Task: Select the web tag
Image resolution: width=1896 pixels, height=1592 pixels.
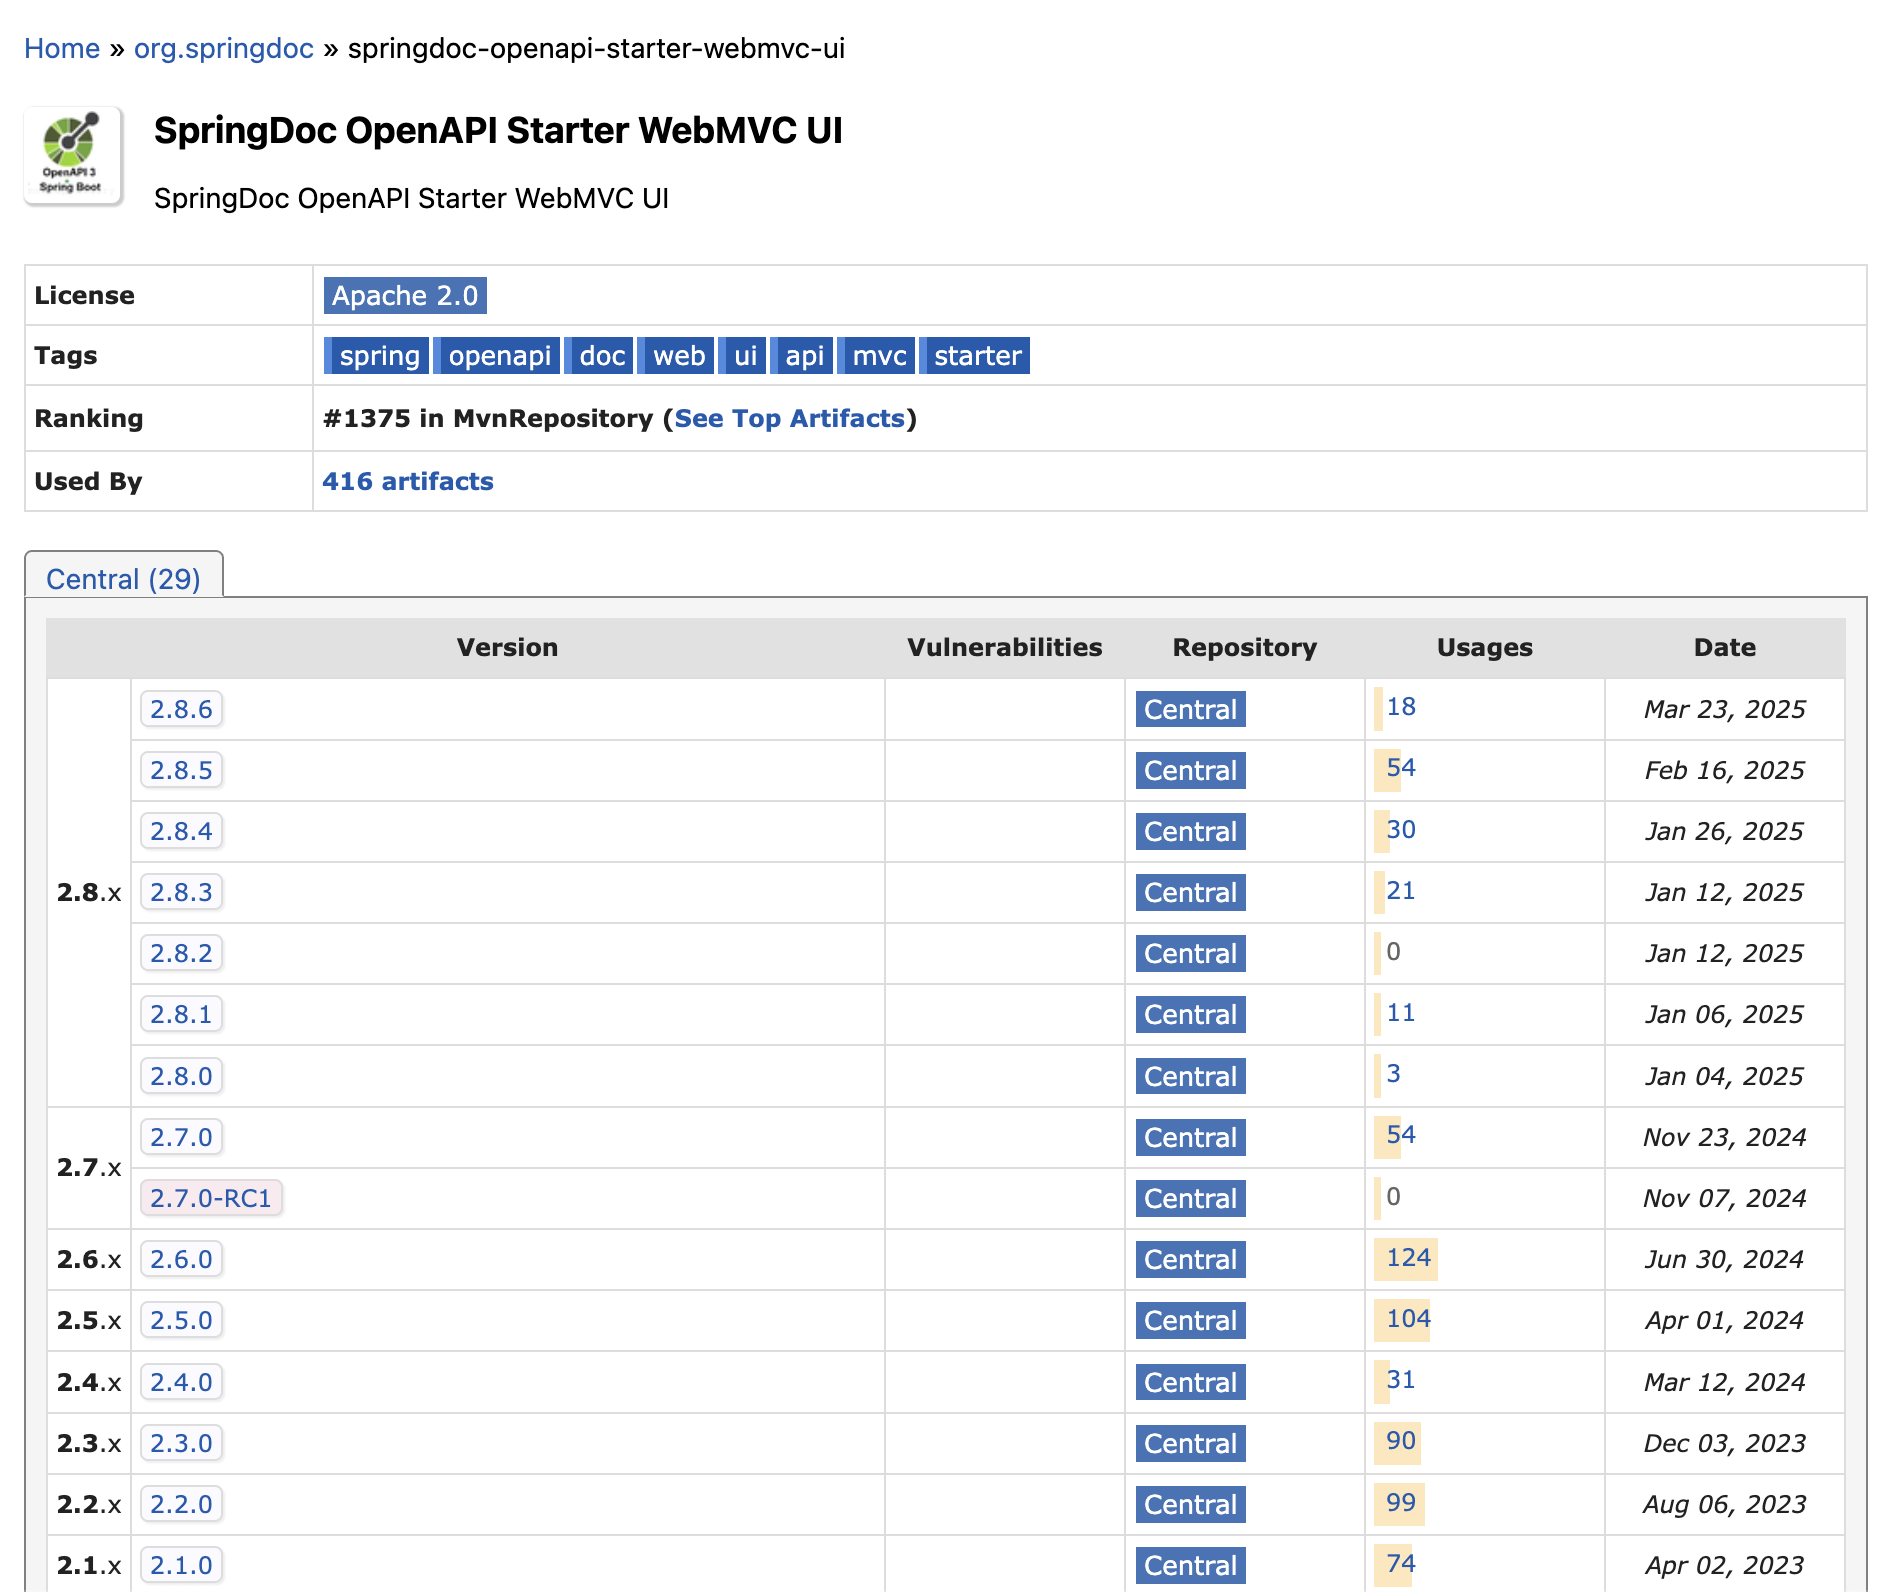Action: pos(677,355)
